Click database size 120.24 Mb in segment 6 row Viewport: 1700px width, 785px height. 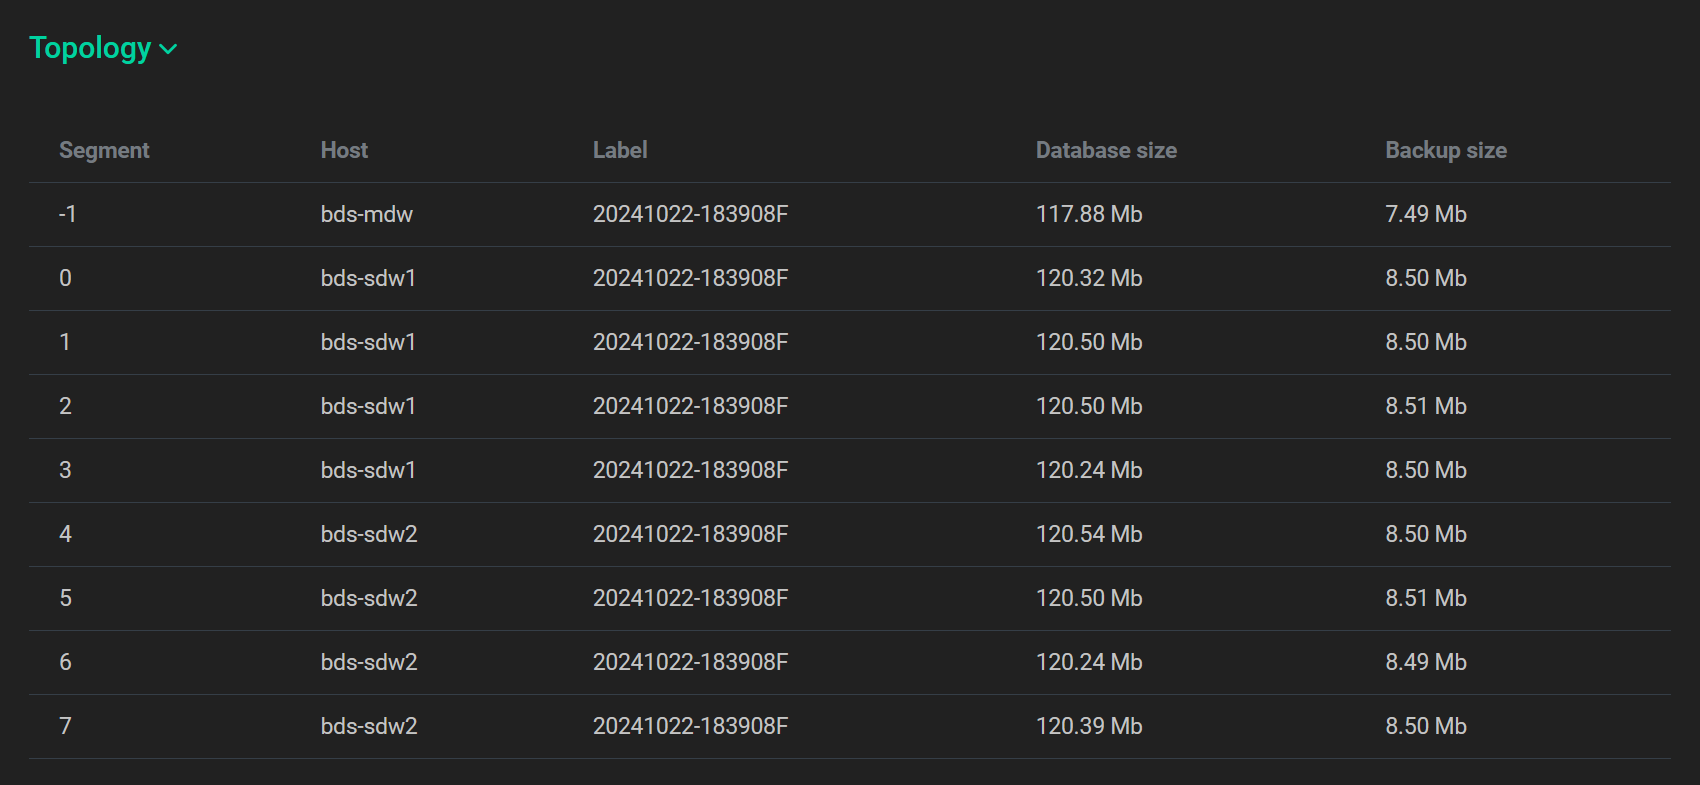pyautogui.click(x=1089, y=662)
